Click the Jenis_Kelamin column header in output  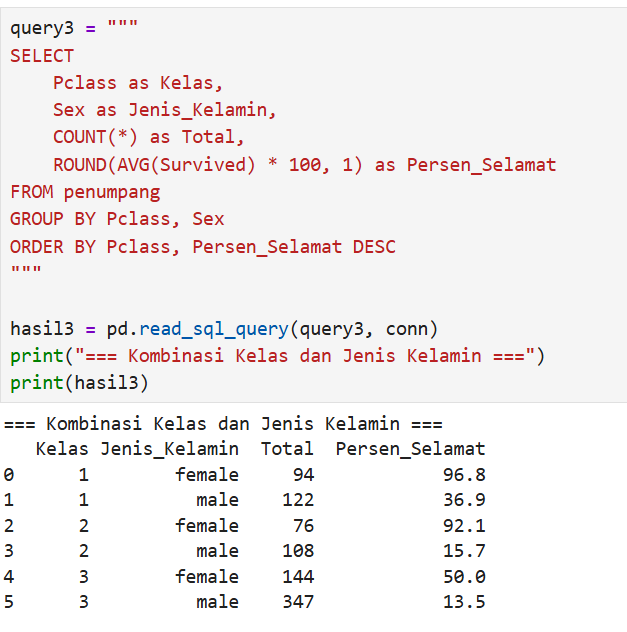pos(169,449)
